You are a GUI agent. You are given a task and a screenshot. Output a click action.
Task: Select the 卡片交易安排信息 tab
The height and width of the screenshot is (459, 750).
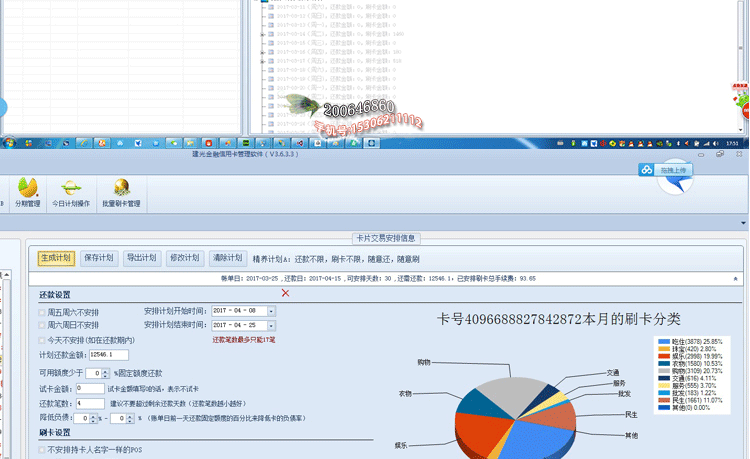[385, 238]
